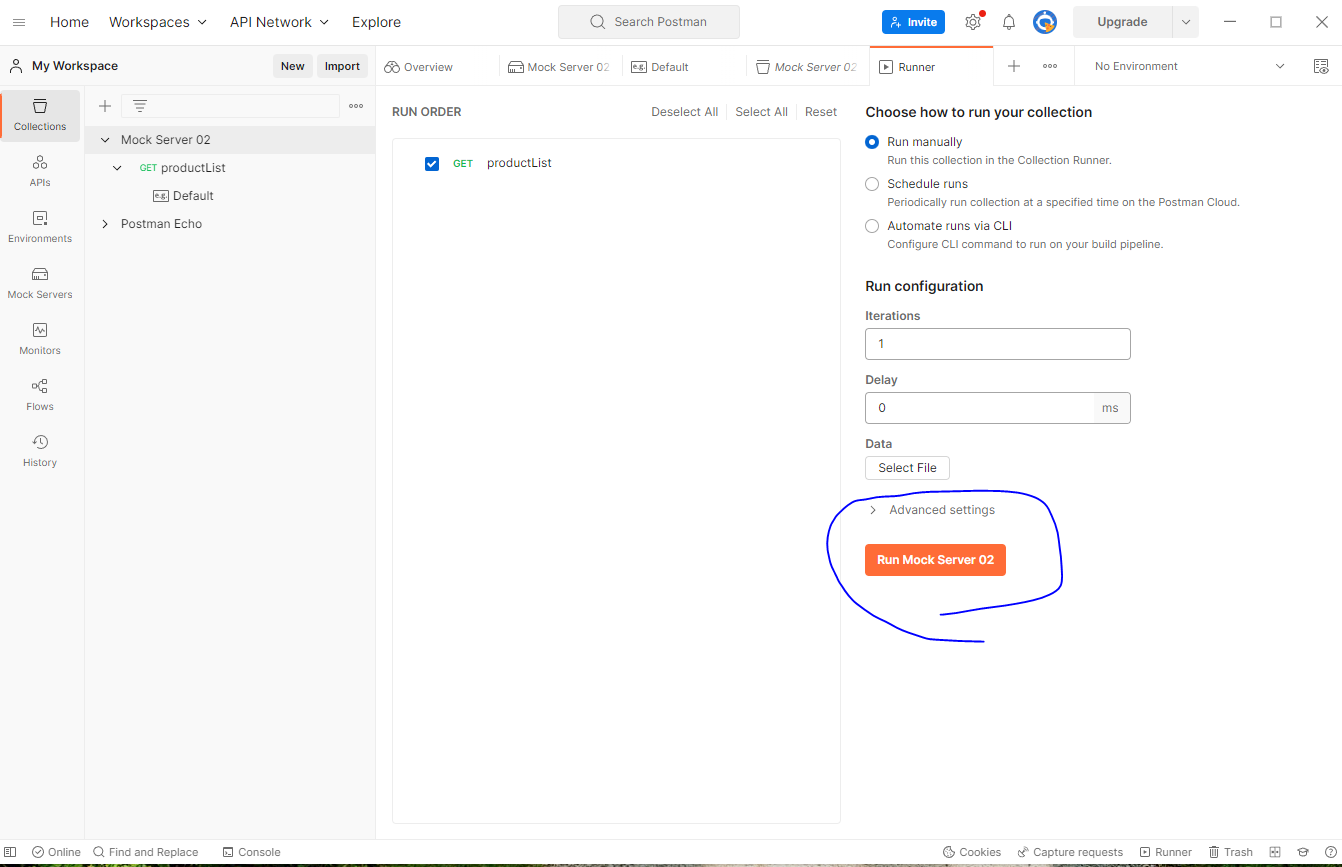
Task: Open tab bar more options ellipsis
Action: (1050, 66)
